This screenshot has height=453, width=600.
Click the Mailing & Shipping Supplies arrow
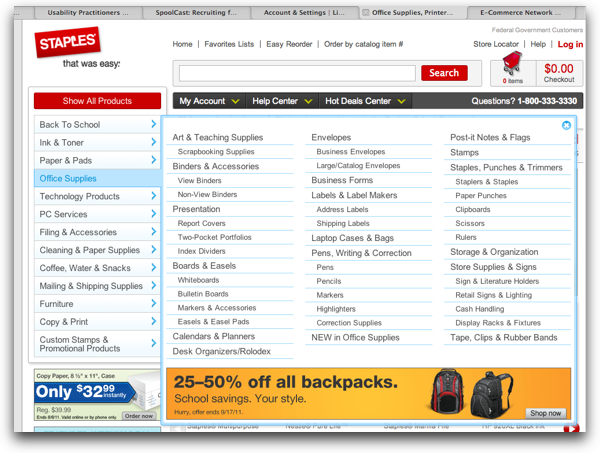pyautogui.click(x=153, y=285)
